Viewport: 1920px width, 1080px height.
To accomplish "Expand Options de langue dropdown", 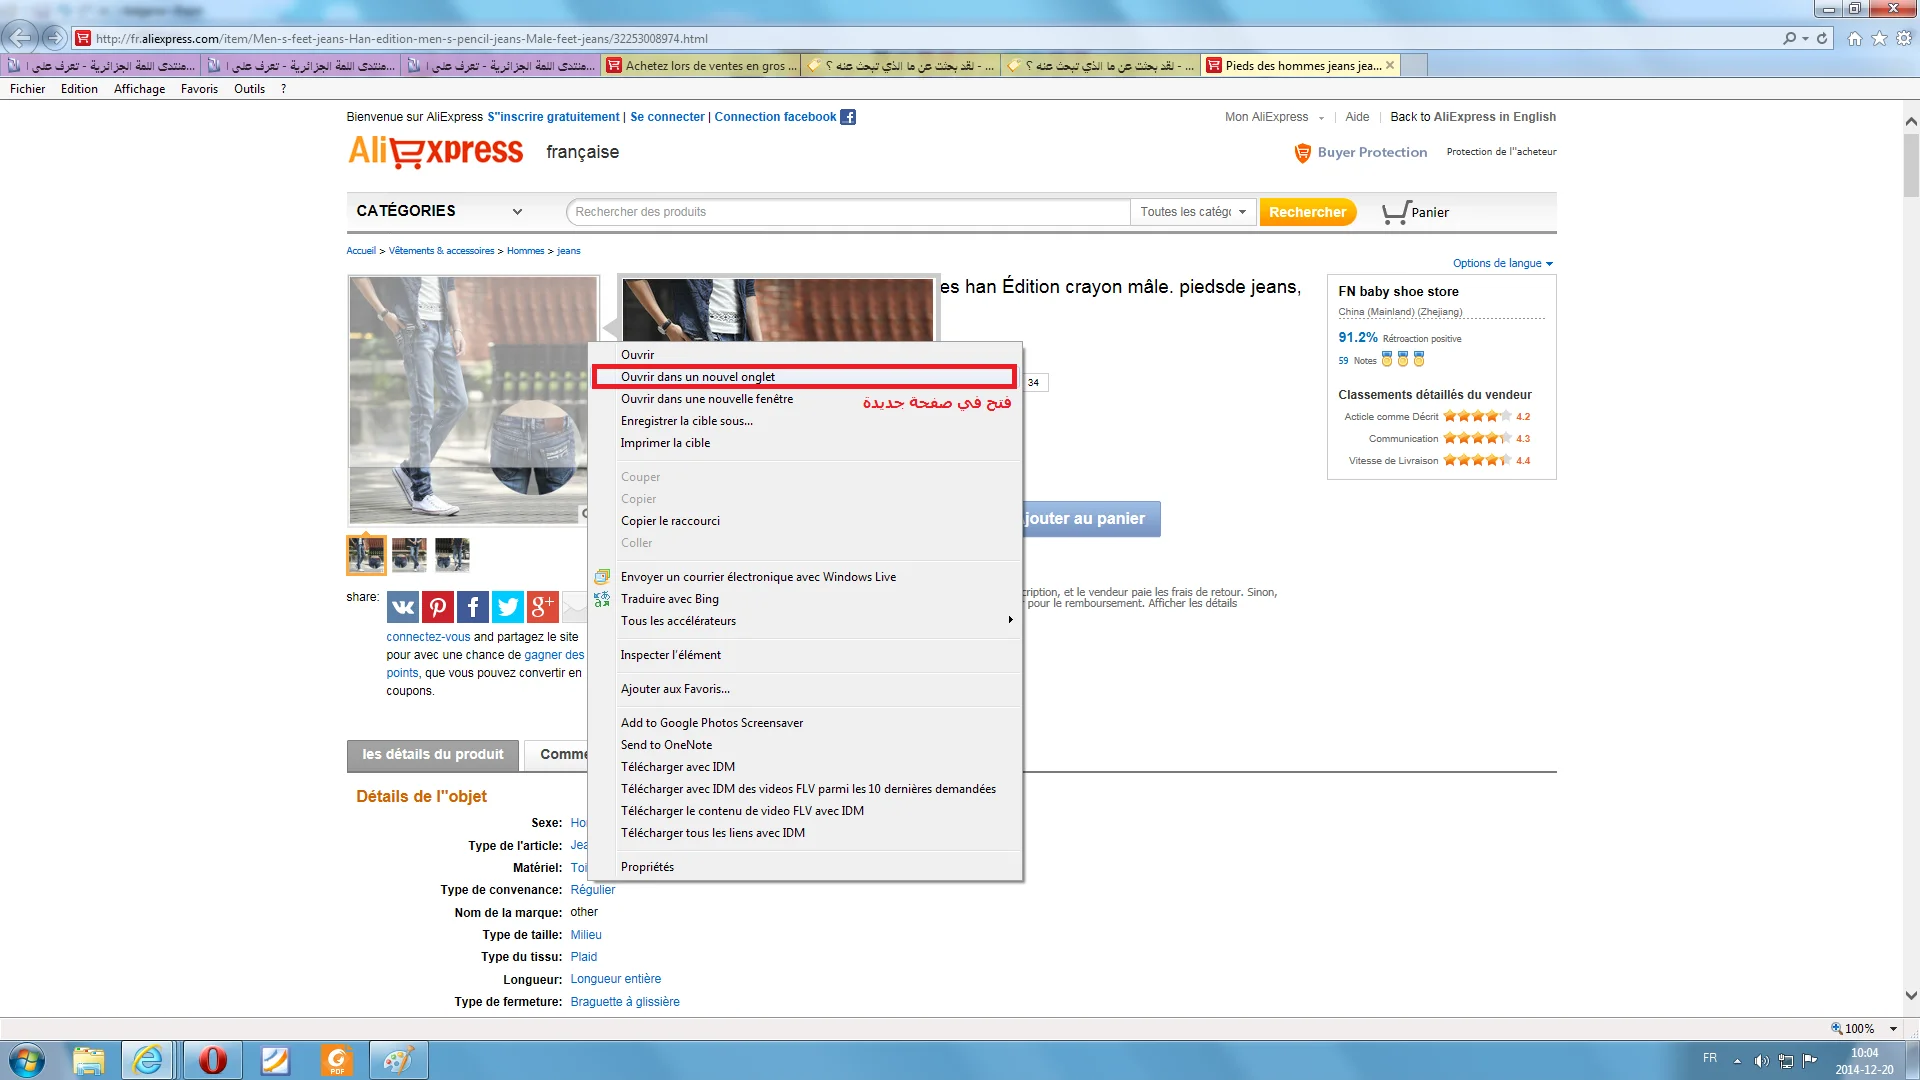I will coord(1502,263).
